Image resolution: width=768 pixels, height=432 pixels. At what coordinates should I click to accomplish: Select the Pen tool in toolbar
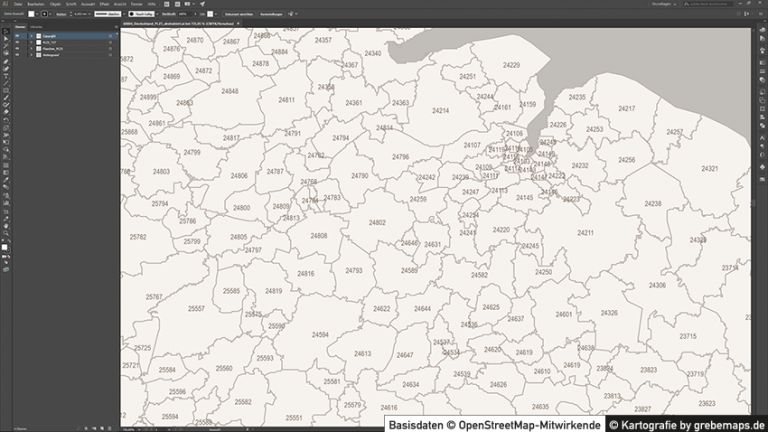point(5,61)
